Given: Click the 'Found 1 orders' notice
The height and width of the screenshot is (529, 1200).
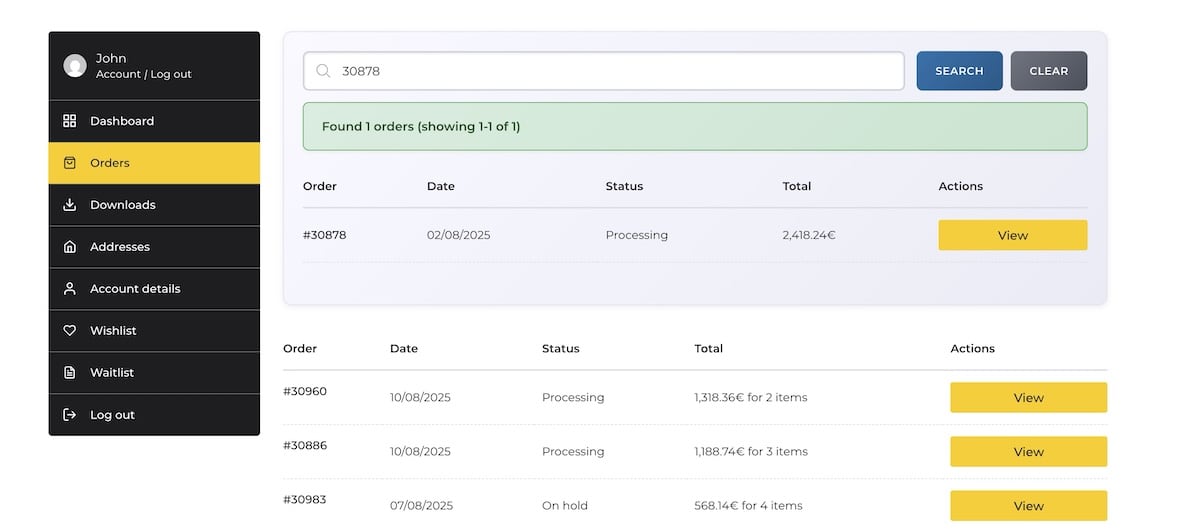Looking at the screenshot, I should pyautogui.click(x=695, y=127).
